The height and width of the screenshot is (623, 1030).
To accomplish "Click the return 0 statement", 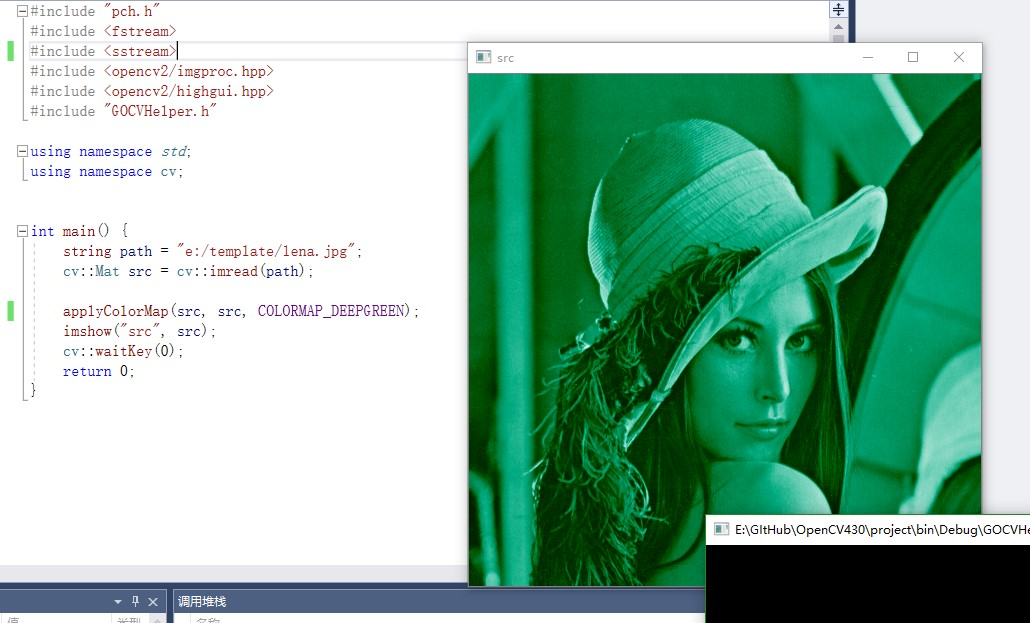I will [x=99, y=371].
